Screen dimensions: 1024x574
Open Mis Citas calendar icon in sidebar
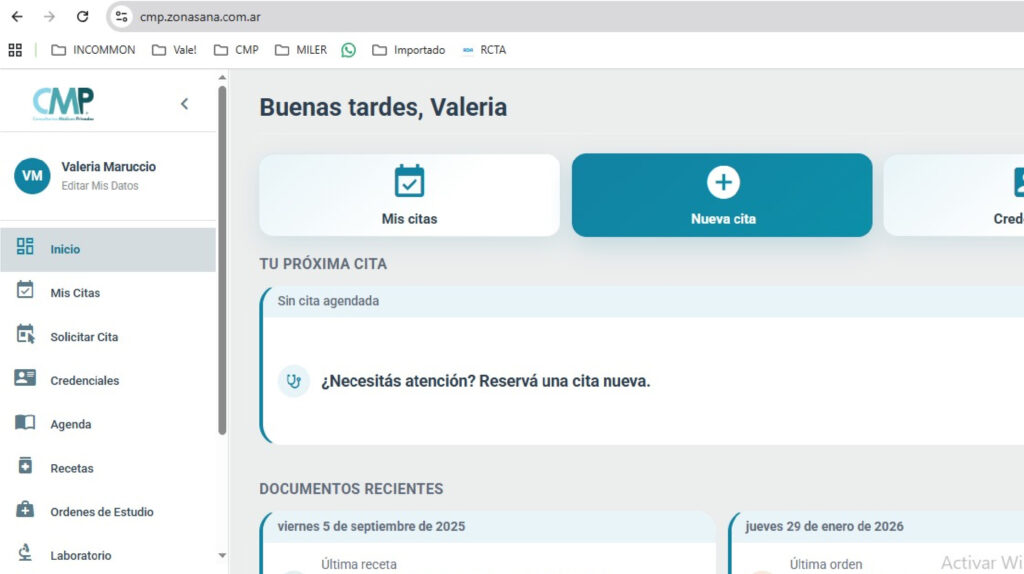pos(25,292)
